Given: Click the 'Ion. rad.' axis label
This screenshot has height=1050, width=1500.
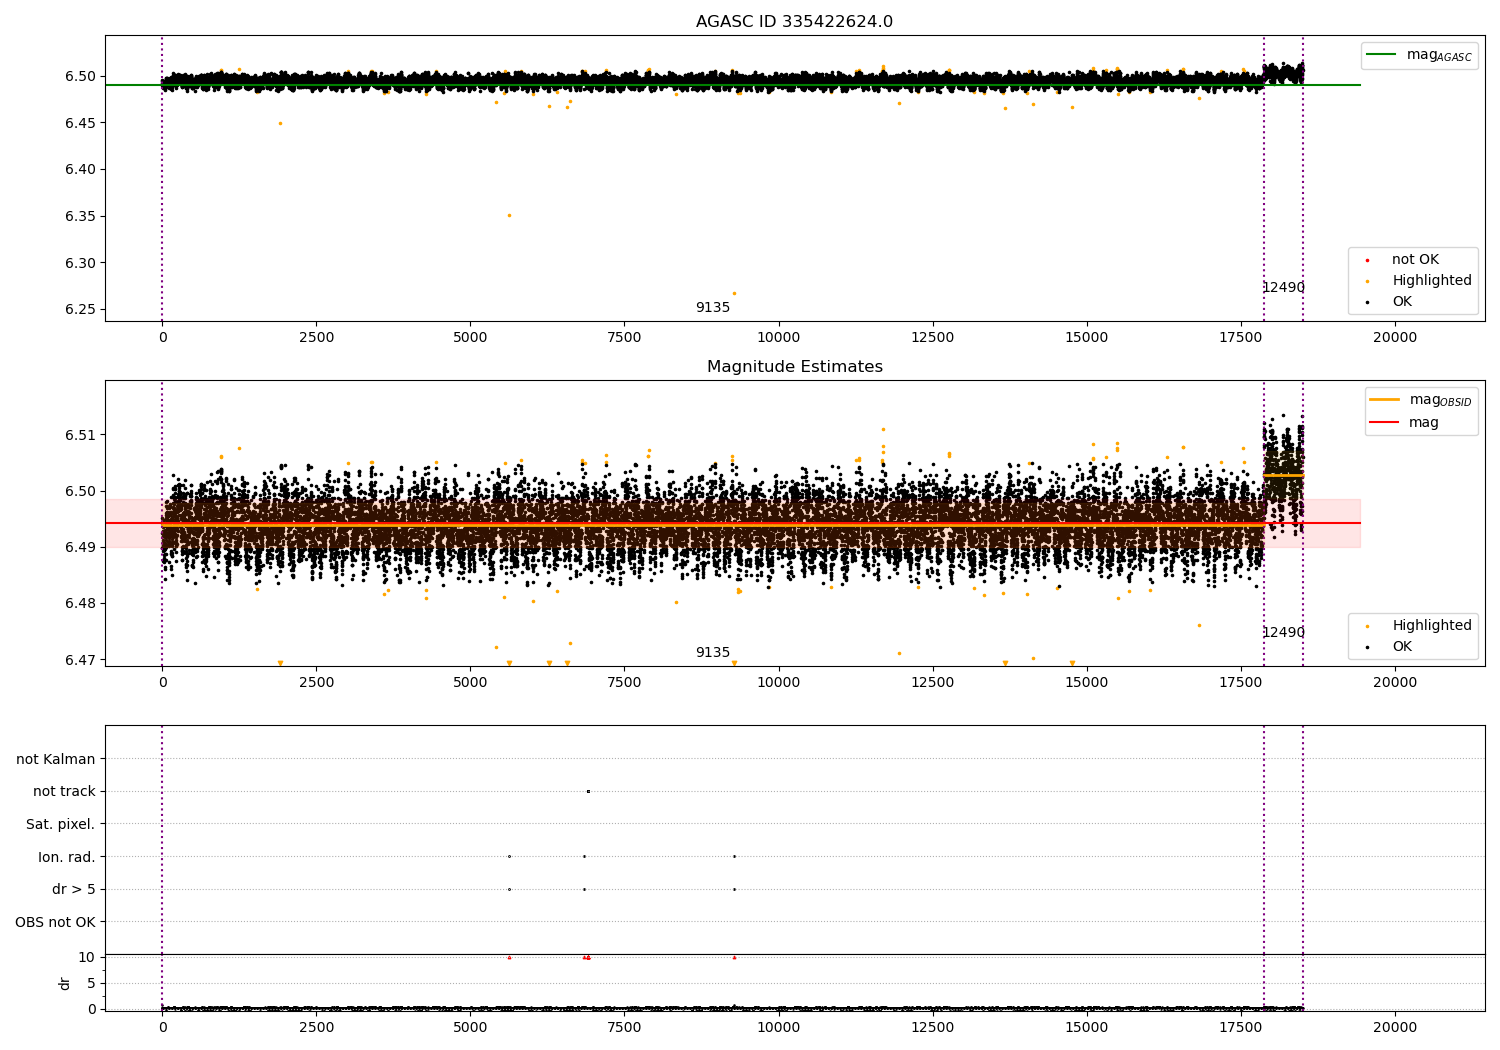Looking at the screenshot, I should 67,857.
